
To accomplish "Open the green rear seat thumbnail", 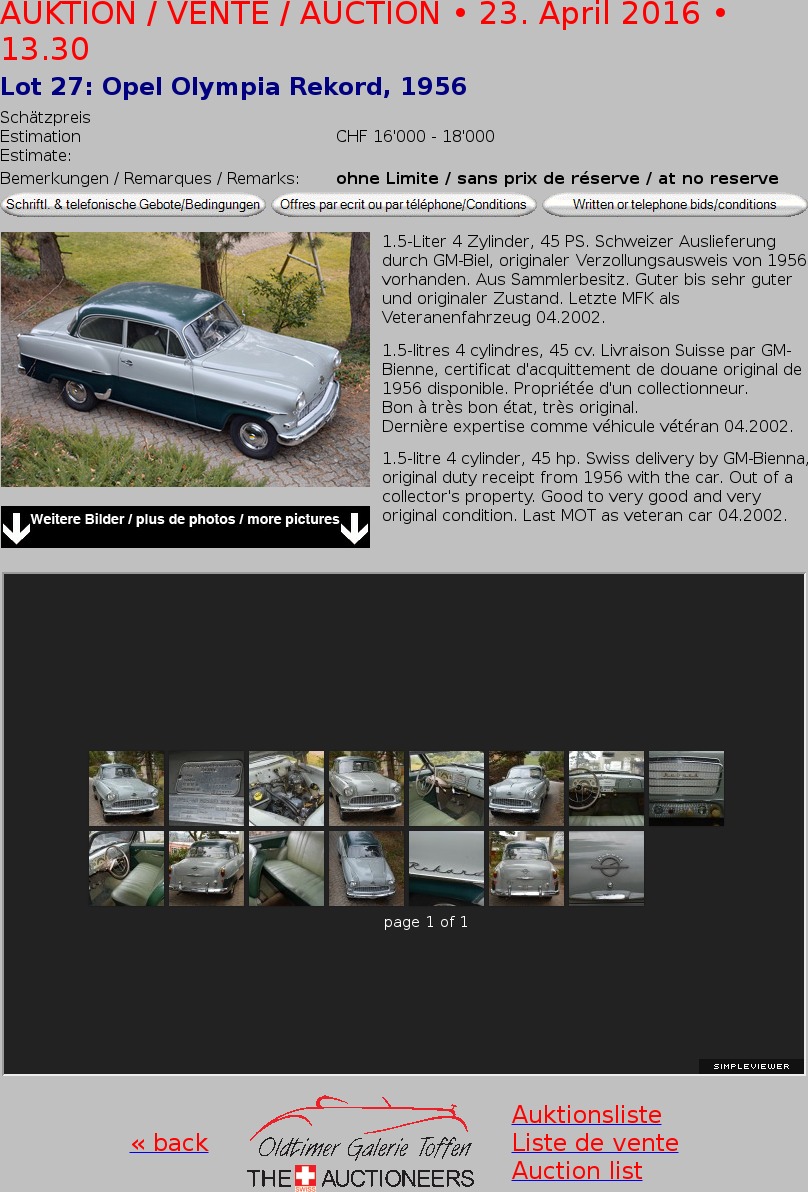I will (287, 868).
